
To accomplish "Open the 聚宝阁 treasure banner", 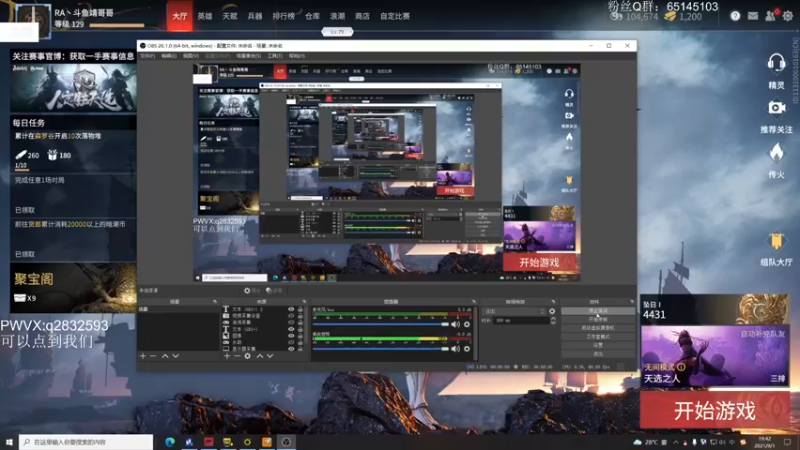I will point(73,288).
